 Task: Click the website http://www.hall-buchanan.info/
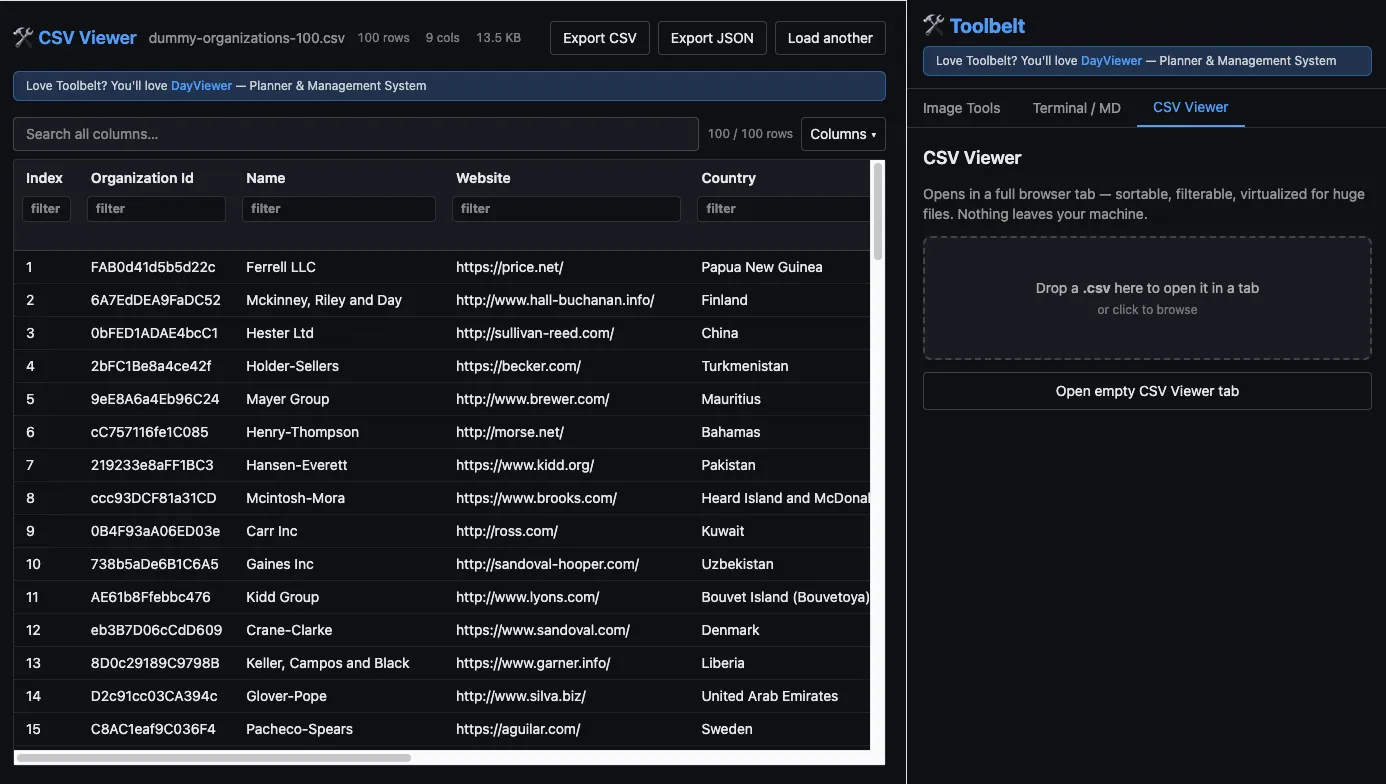click(x=555, y=300)
